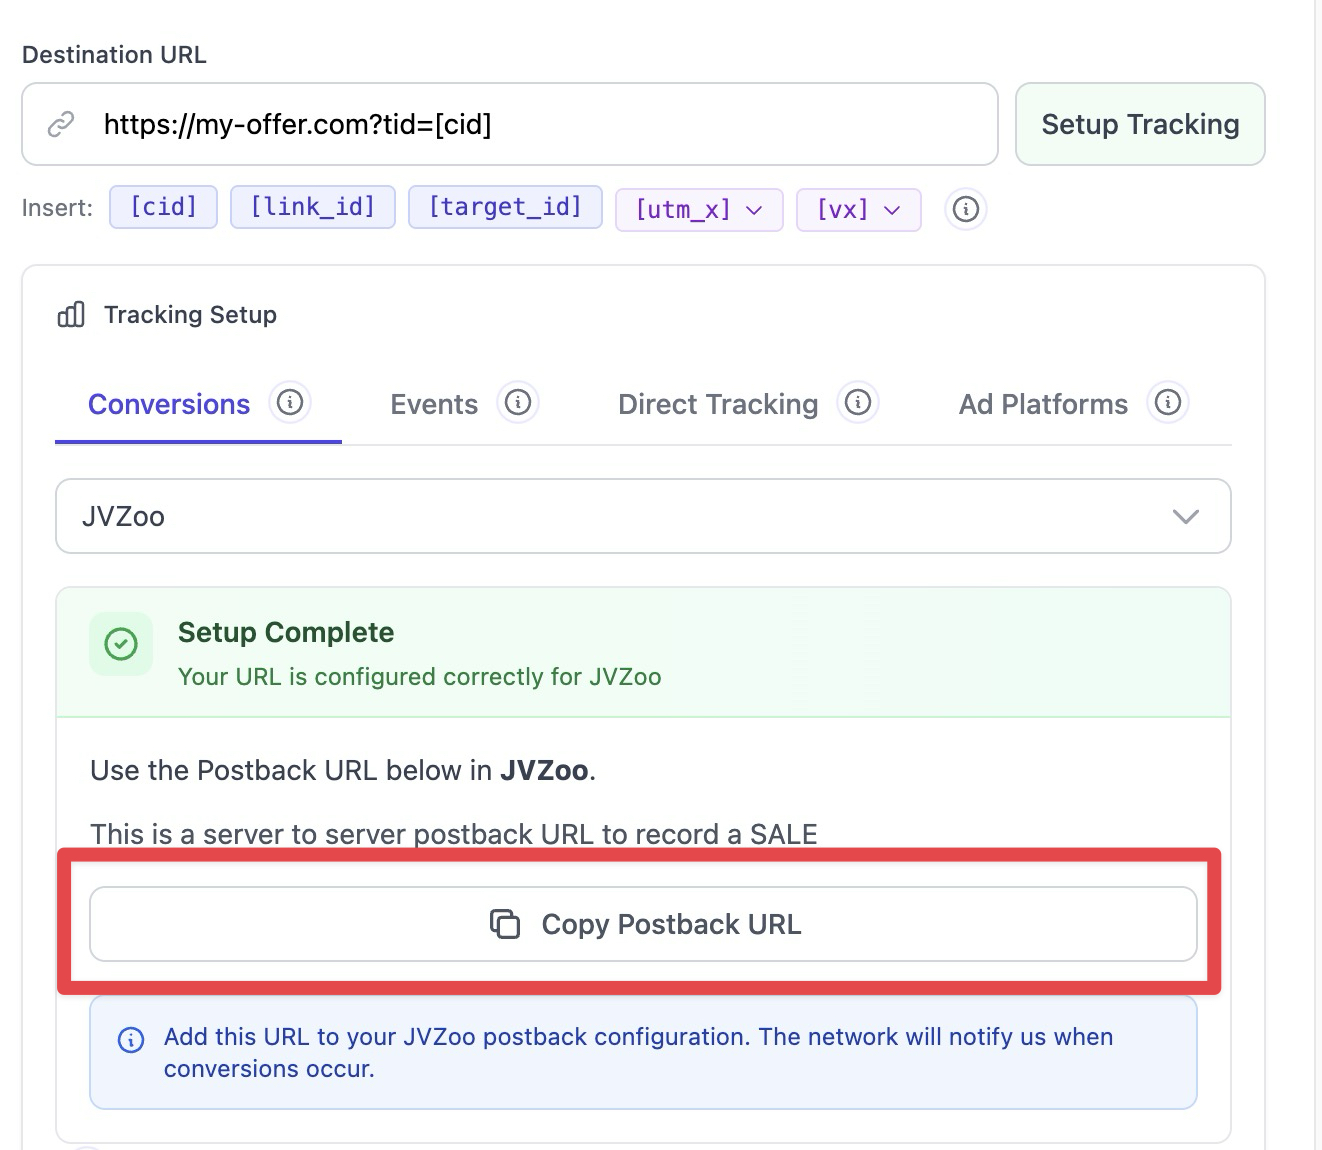Open info icon beside Direct Tracking tab
The width and height of the screenshot is (1322, 1150).
pyautogui.click(x=858, y=402)
